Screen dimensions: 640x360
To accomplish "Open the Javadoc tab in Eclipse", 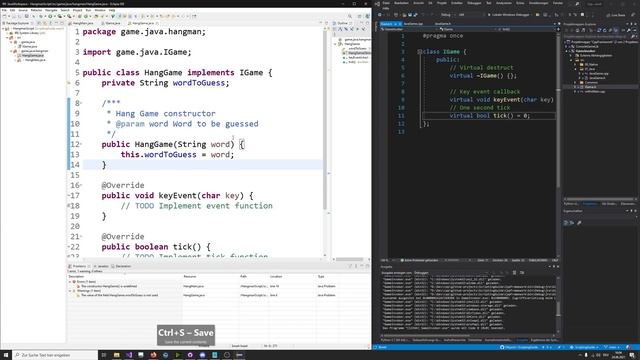I will 102,266.
